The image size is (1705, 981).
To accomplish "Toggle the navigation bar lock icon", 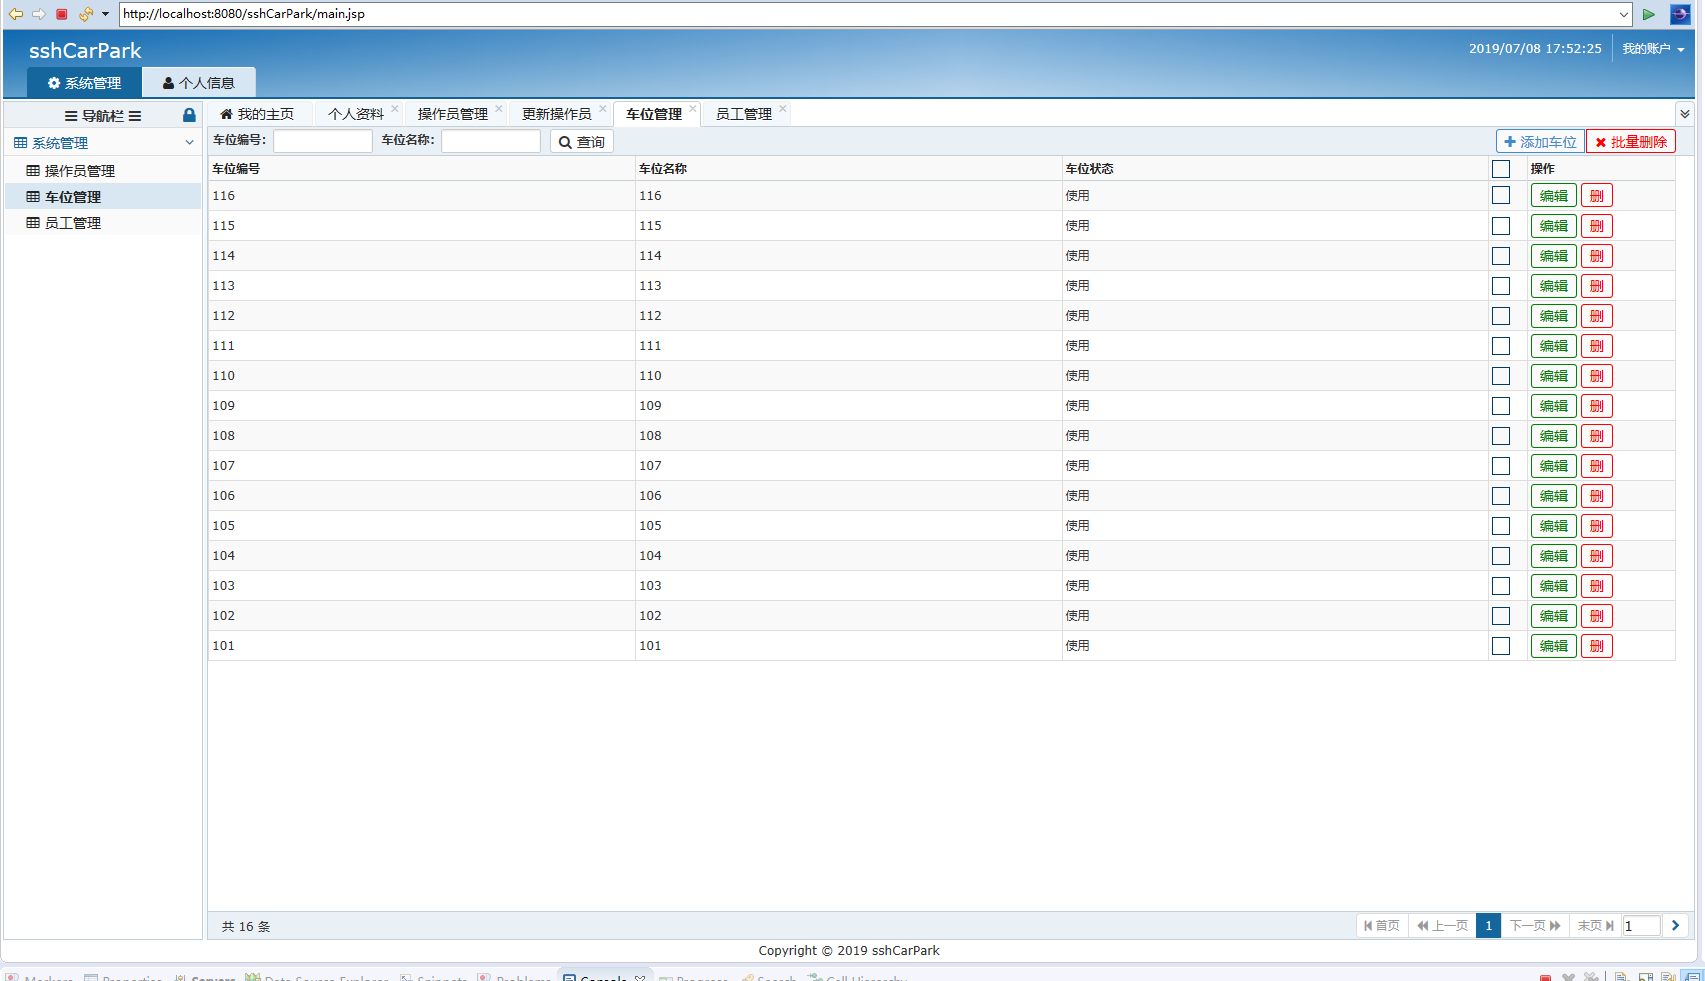I will click(x=189, y=115).
